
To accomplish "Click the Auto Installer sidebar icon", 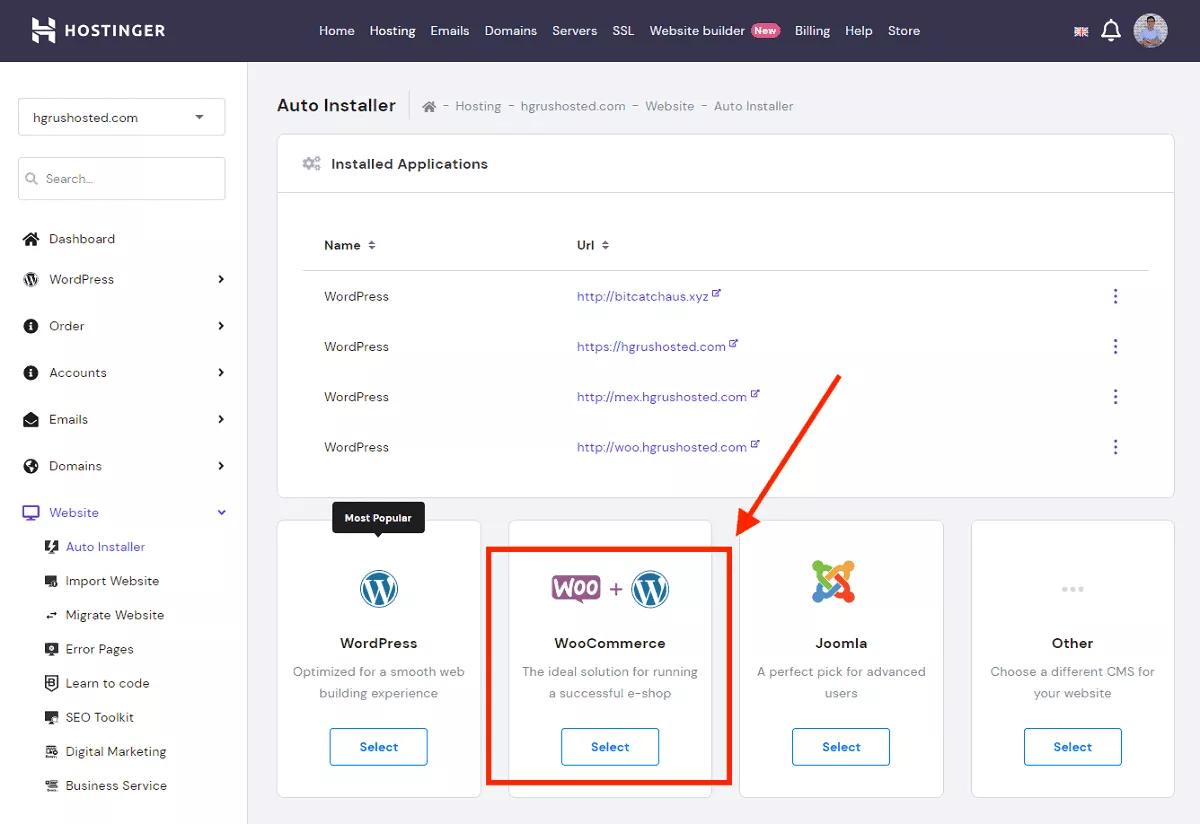I will [x=52, y=547].
